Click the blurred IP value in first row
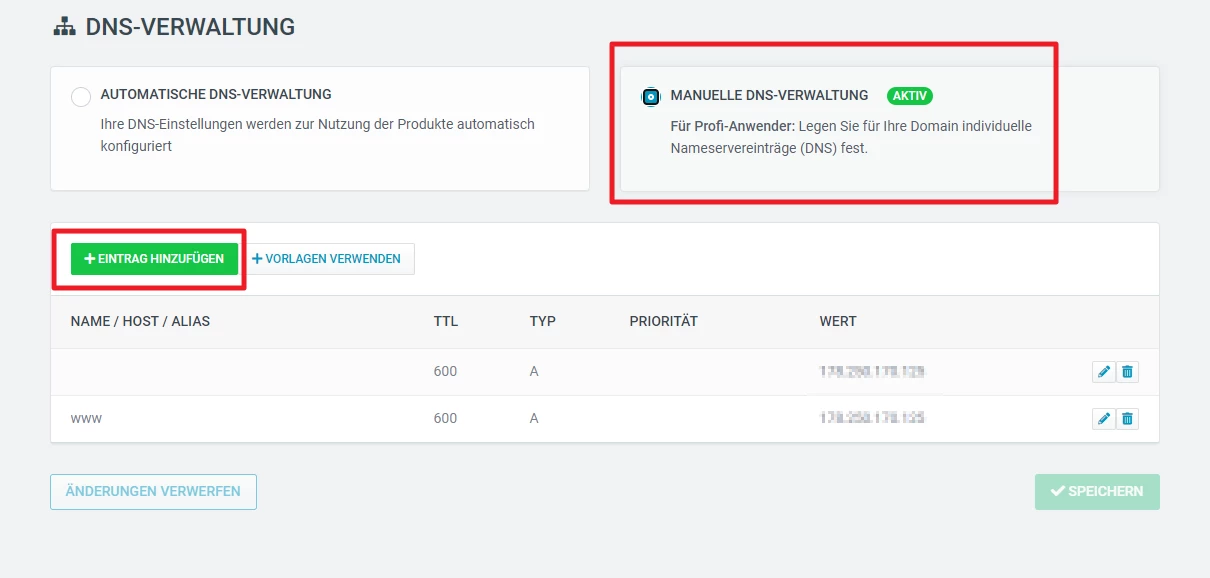 click(871, 372)
